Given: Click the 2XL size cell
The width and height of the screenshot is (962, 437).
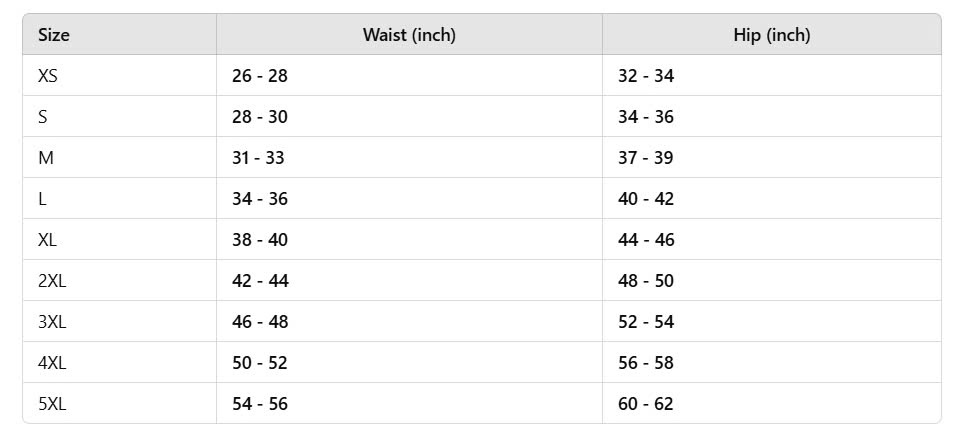Looking at the screenshot, I should [x=52, y=281].
